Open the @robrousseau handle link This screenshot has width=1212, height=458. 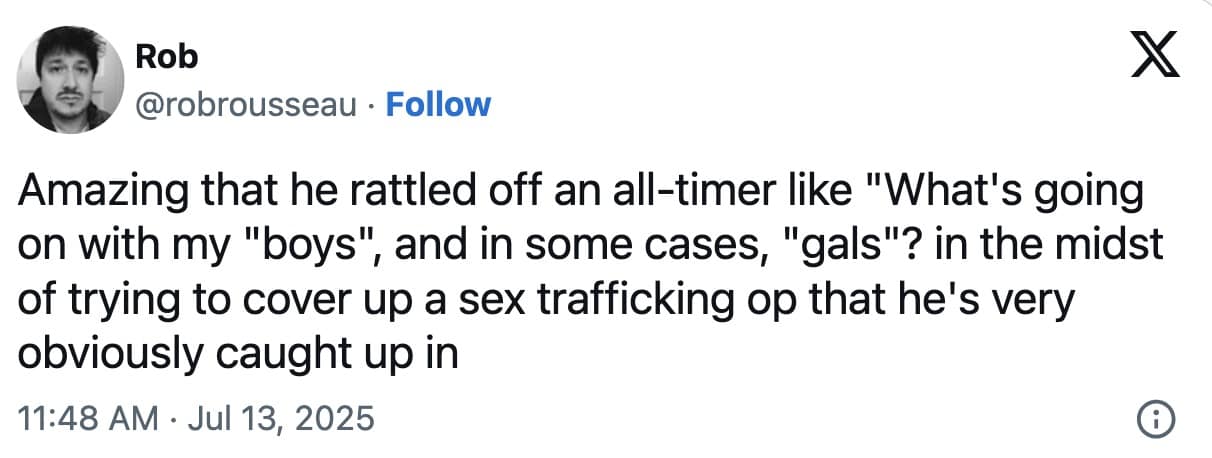click(252, 104)
